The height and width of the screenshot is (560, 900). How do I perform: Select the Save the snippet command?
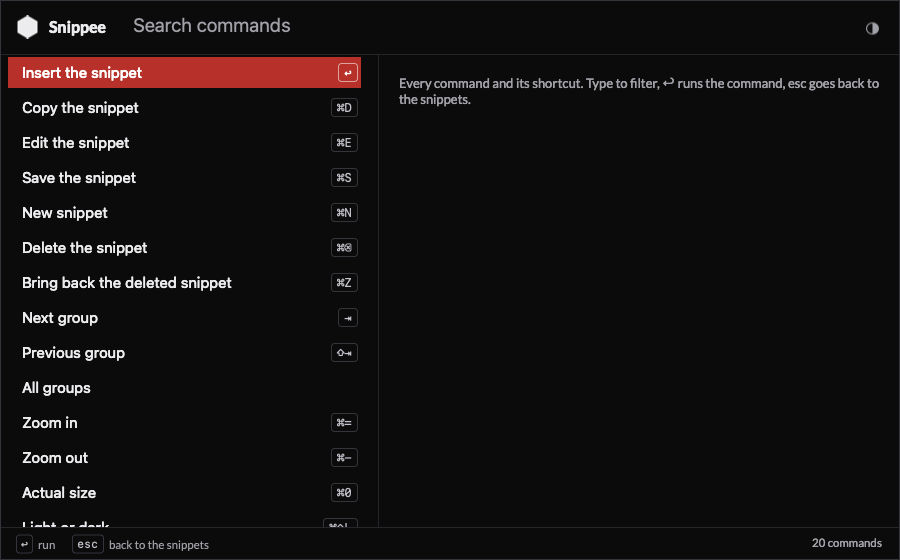click(x=184, y=177)
